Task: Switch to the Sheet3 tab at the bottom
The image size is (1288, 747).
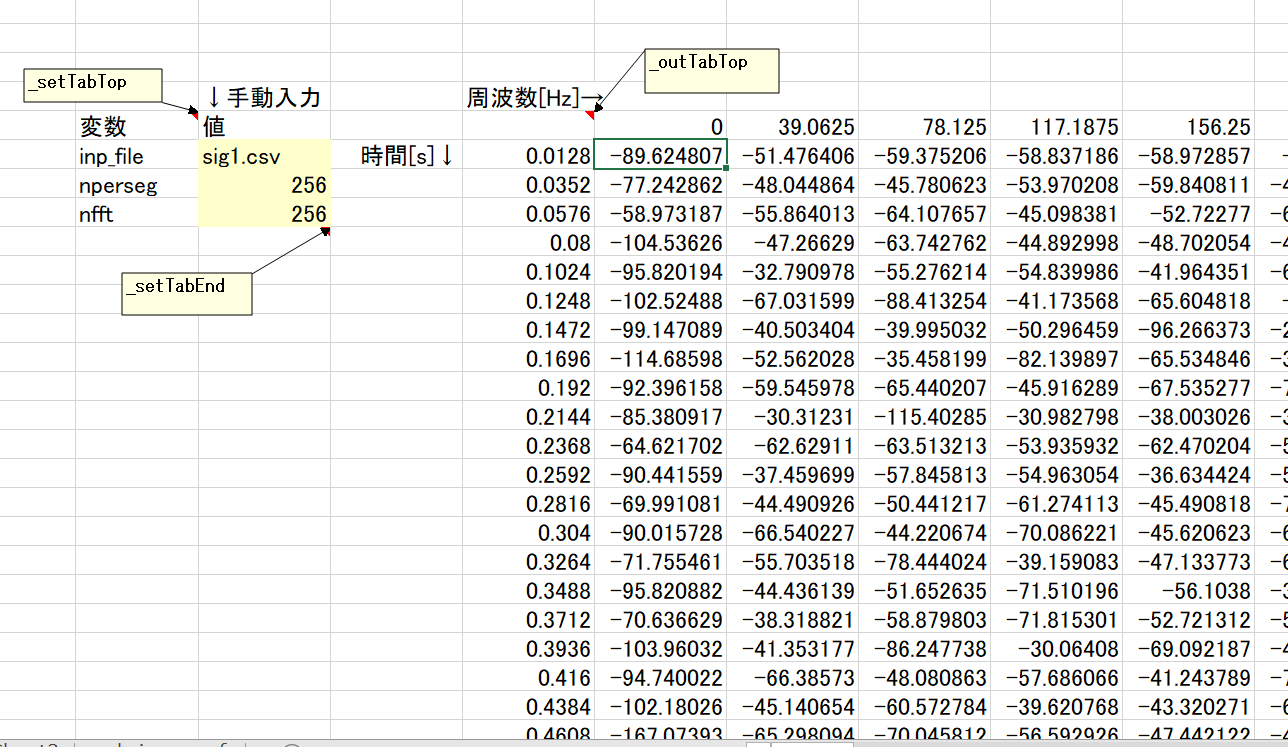Action: (x=28, y=744)
